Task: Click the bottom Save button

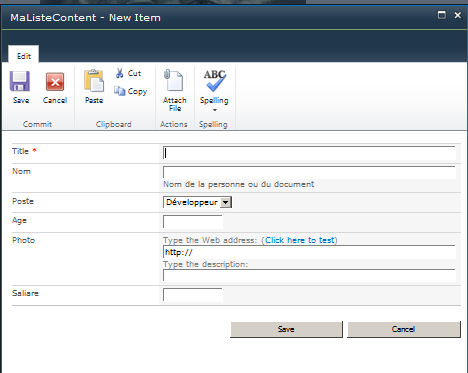Action: click(286, 329)
